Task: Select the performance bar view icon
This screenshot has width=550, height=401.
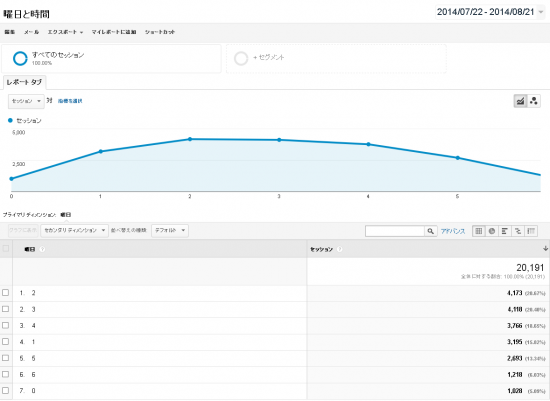Action: click(505, 231)
